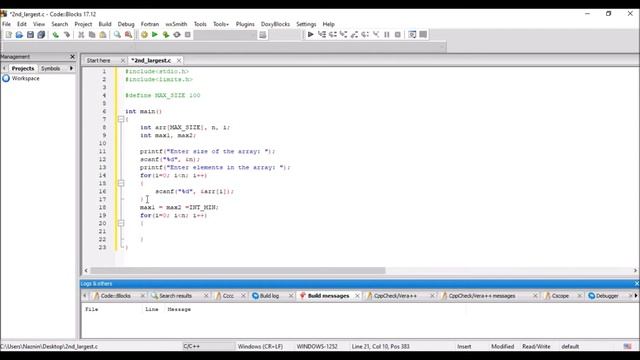The image size is (640, 360).
Task: Save the current file via toolbar
Action: (x=30, y=35)
